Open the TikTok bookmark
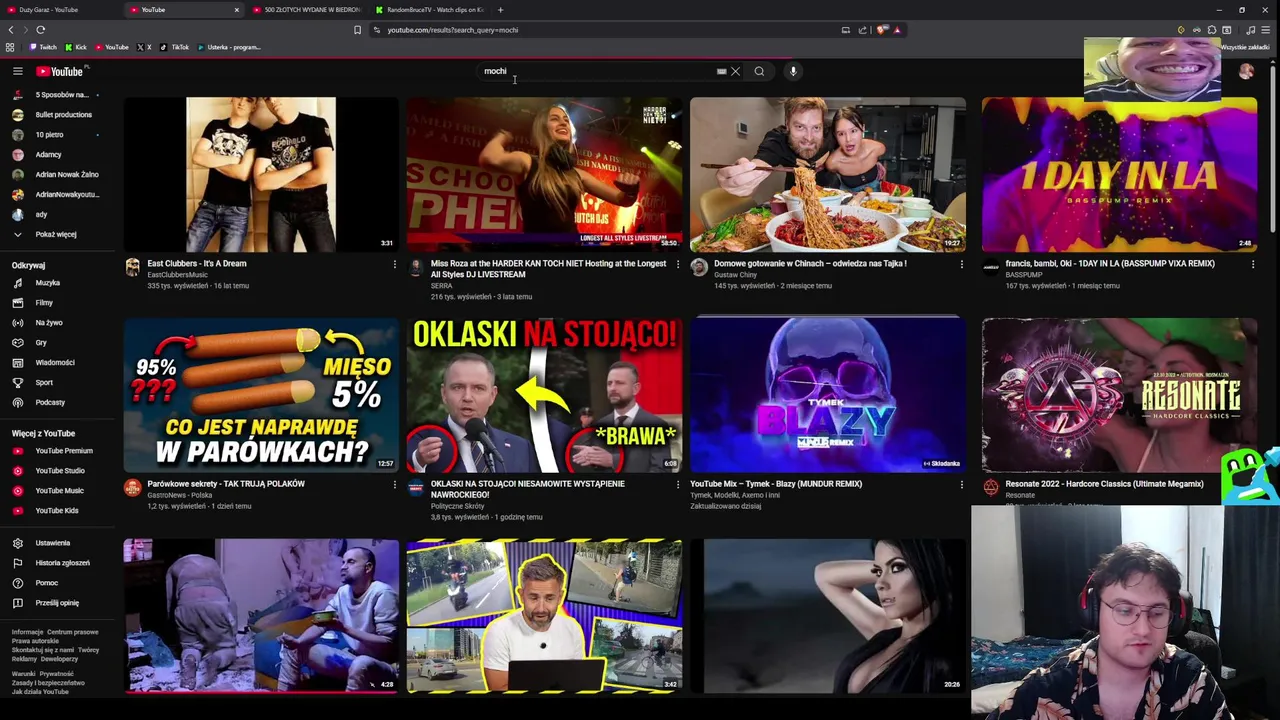 click(174, 47)
